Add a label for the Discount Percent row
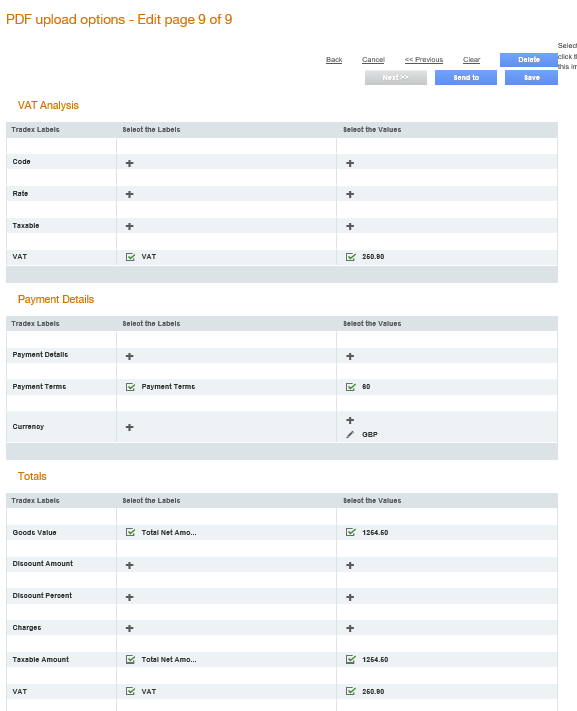 [129, 598]
